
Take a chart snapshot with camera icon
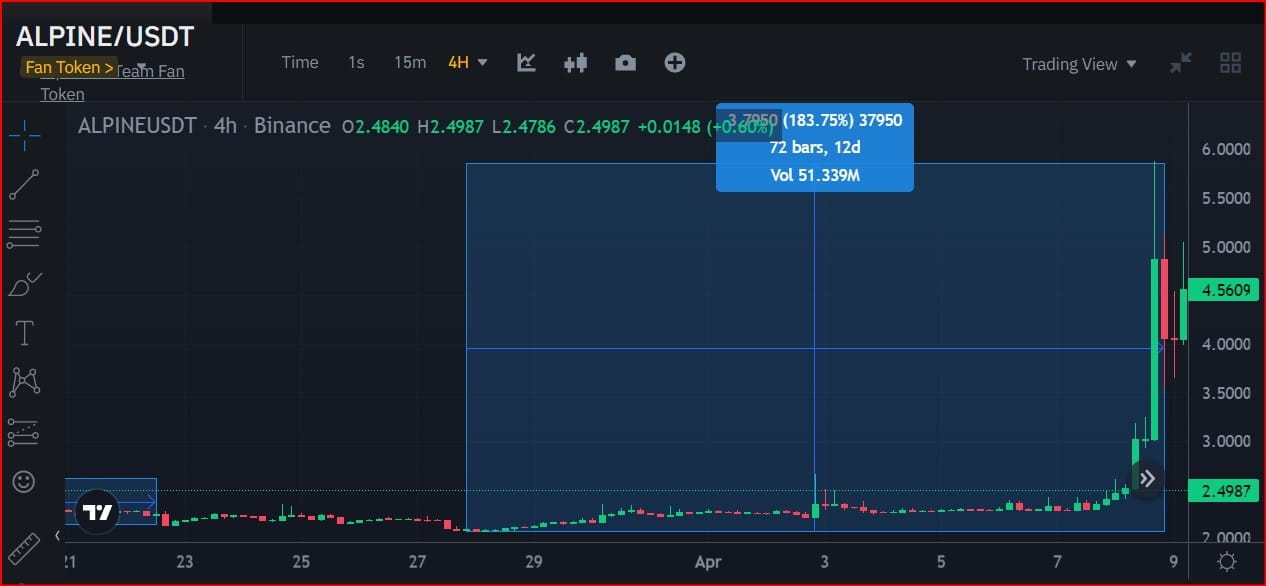[x=625, y=63]
